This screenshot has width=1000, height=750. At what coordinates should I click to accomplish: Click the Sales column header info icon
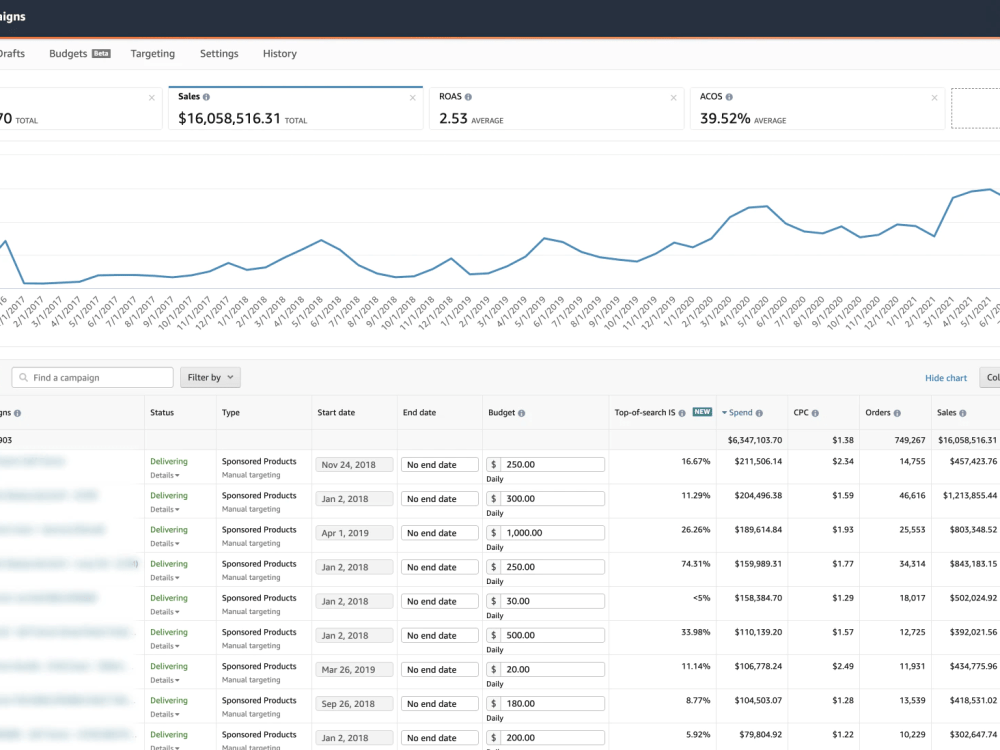click(x=963, y=413)
